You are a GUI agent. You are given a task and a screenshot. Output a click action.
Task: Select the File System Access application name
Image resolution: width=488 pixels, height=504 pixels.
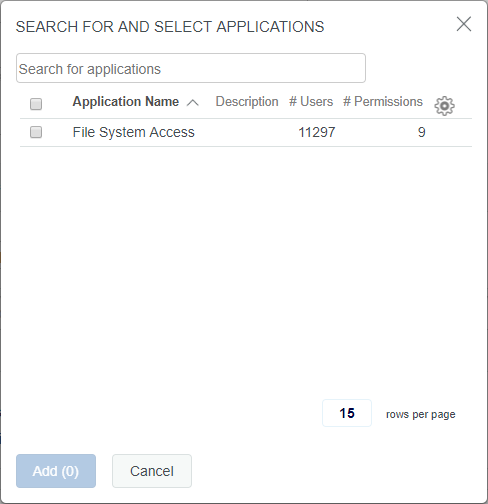click(x=134, y=132)
